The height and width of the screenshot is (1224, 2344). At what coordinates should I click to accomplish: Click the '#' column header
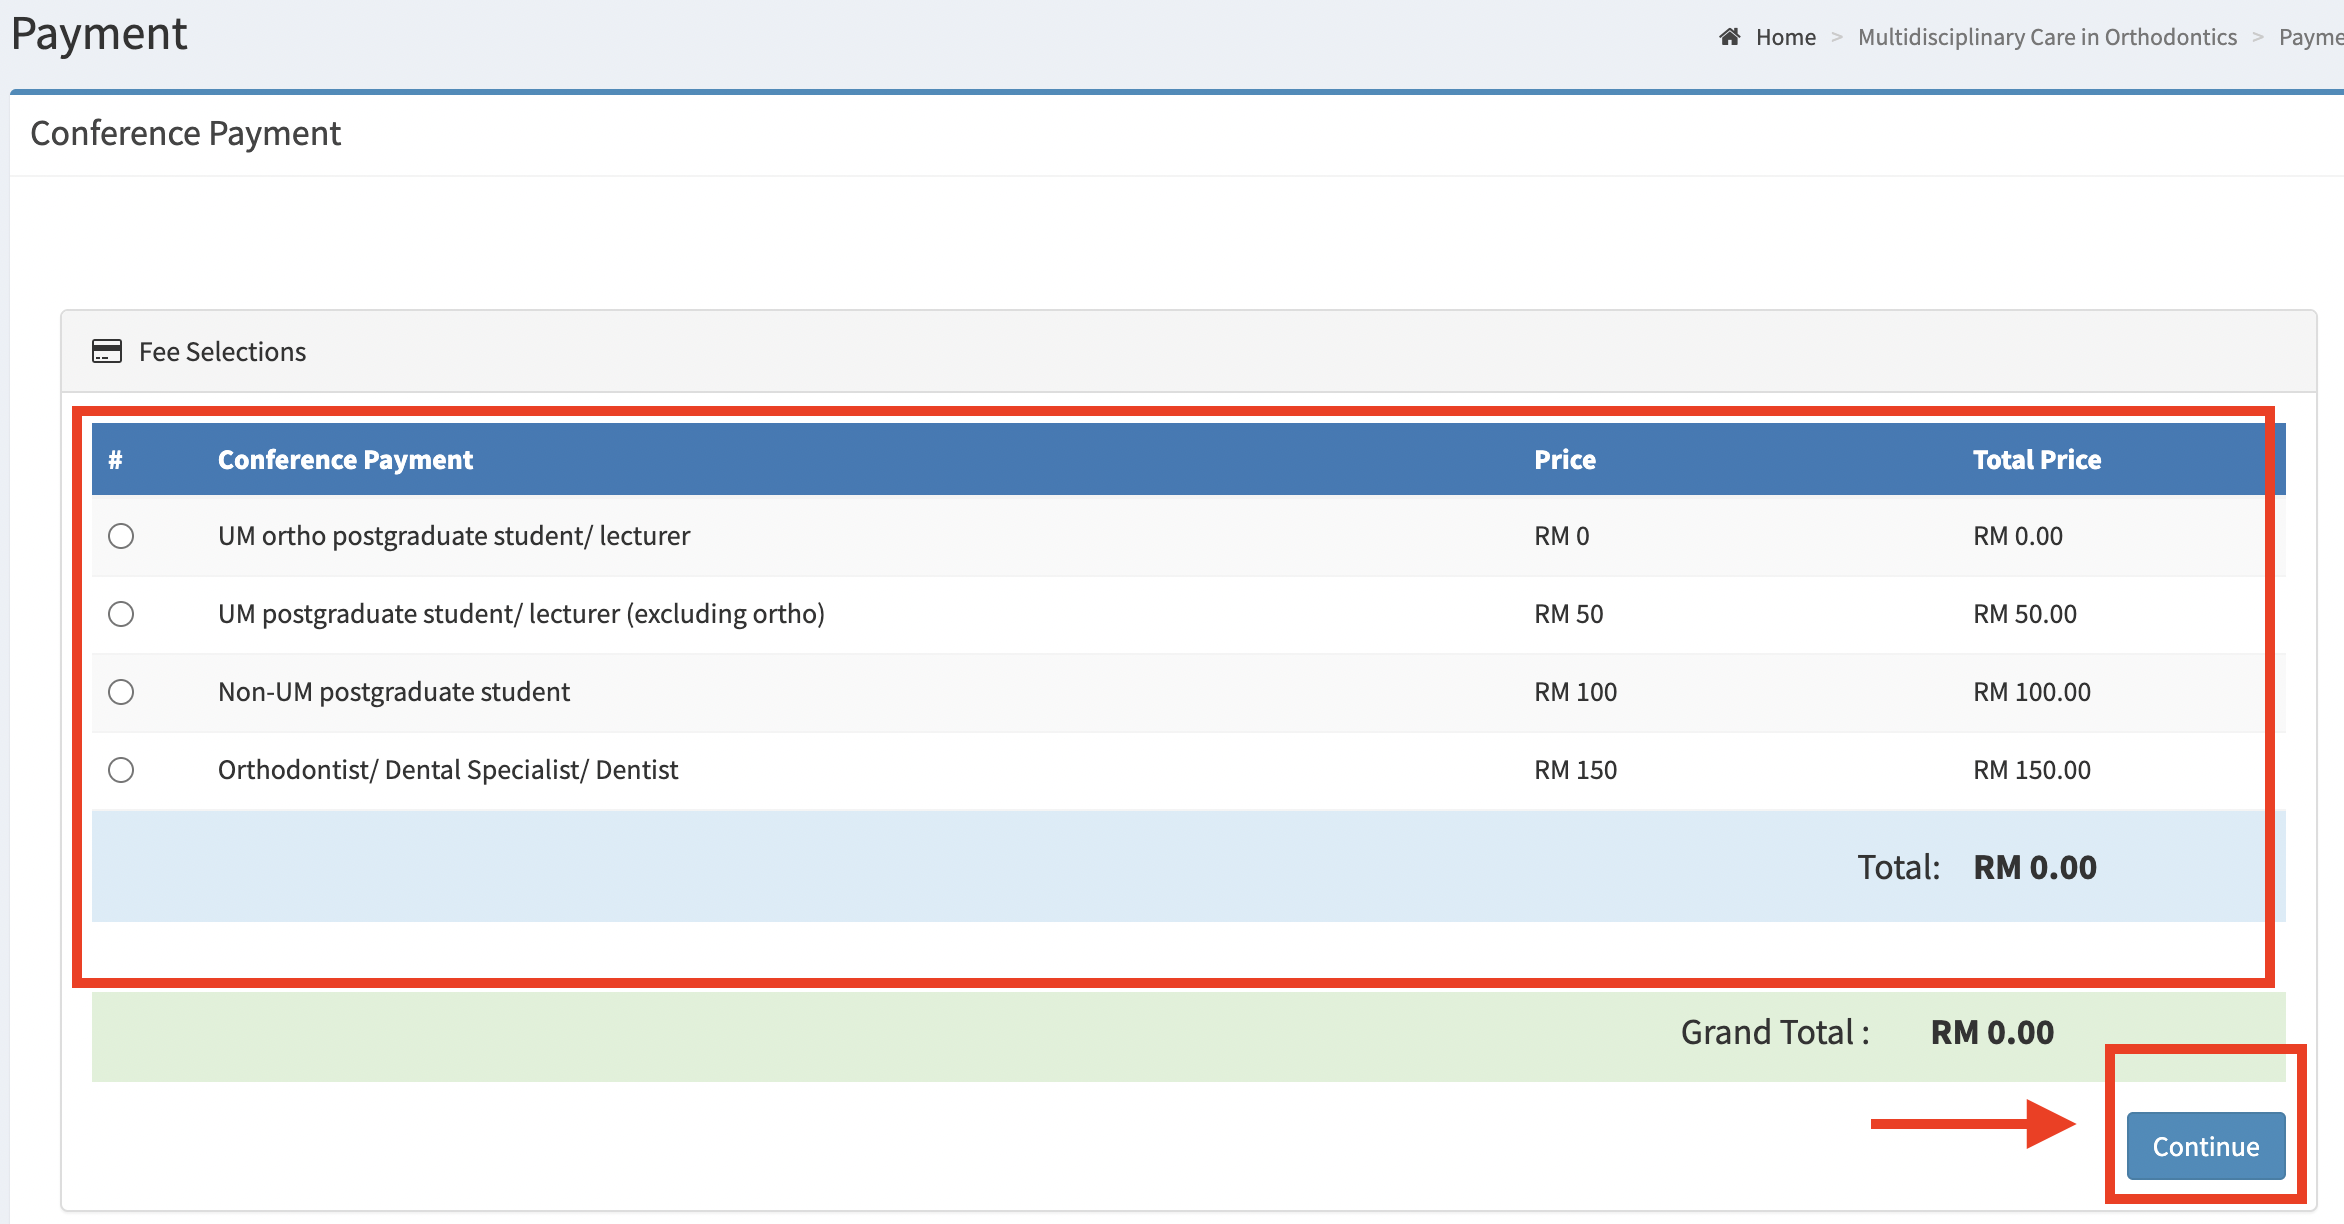[x=115, y=460]
